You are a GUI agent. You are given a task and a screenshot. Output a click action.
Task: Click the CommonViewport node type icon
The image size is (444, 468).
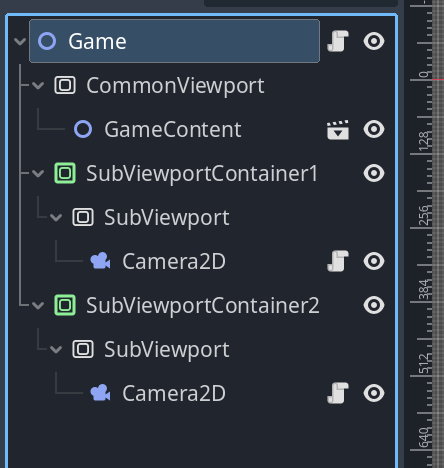(65, 85)
